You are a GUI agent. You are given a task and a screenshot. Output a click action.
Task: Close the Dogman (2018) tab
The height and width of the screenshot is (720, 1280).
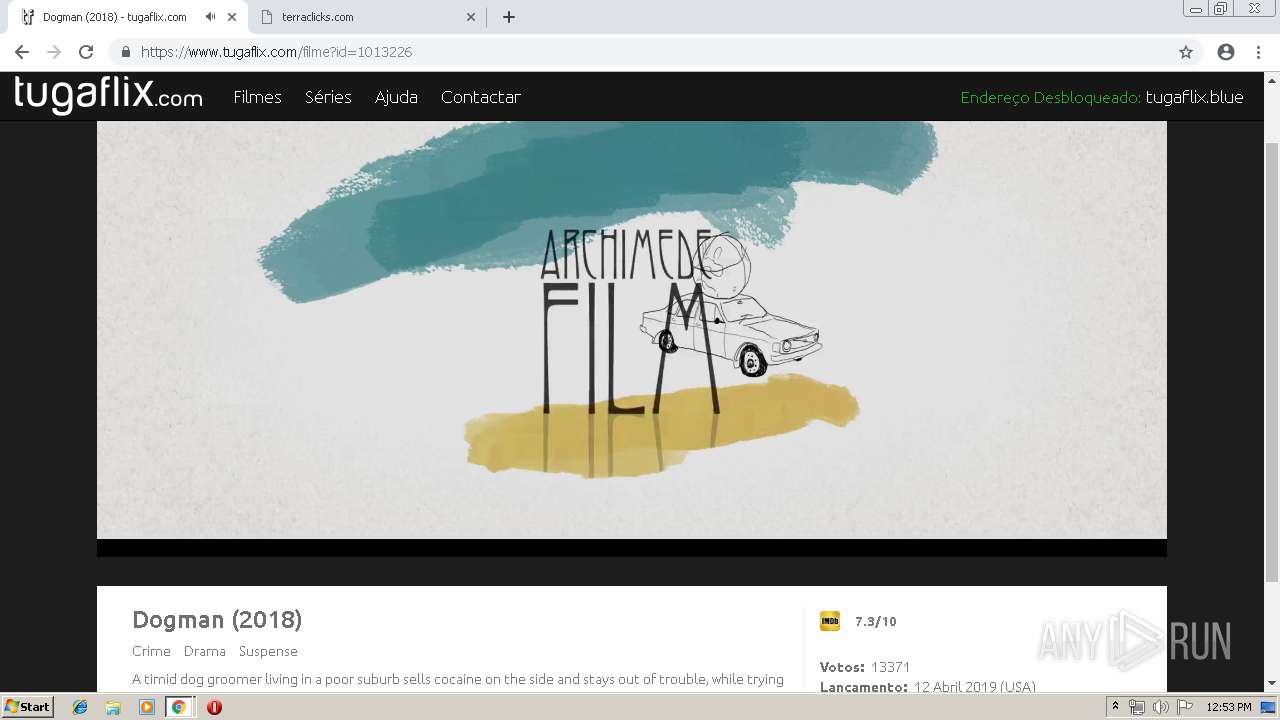[x=232, y=17]
